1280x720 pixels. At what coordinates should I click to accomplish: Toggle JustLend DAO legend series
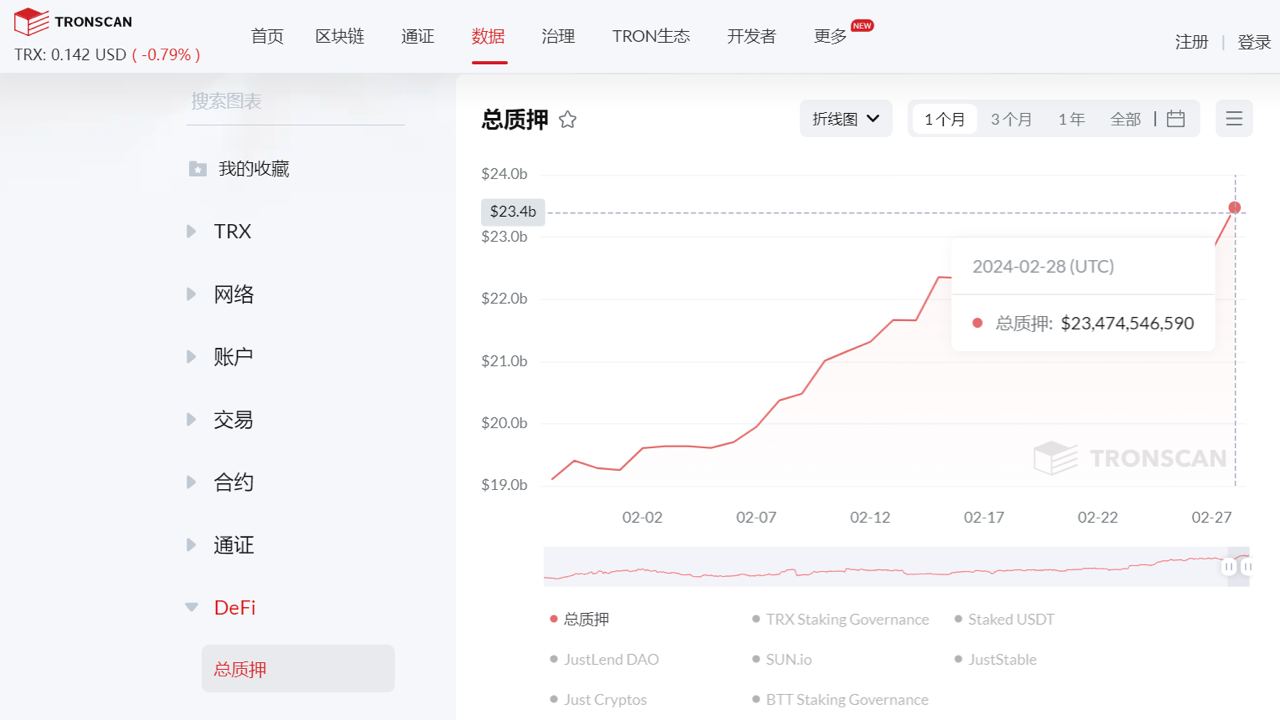pyautogui.click(x=610, y=659)
